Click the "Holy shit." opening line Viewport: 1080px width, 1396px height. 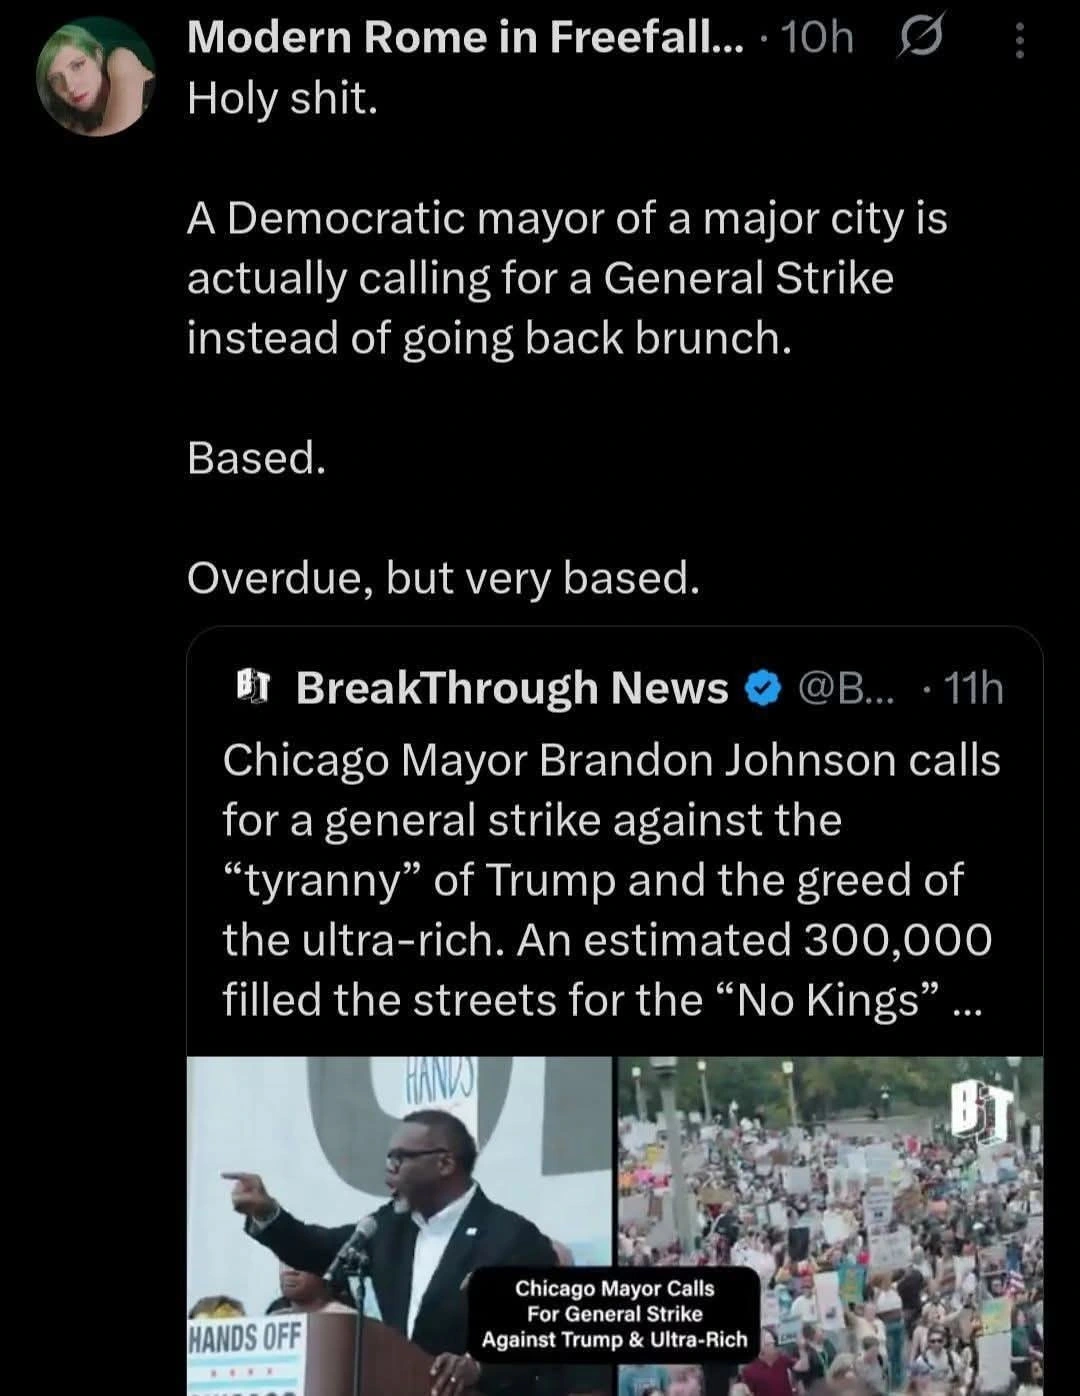click(x=283, y=98)
